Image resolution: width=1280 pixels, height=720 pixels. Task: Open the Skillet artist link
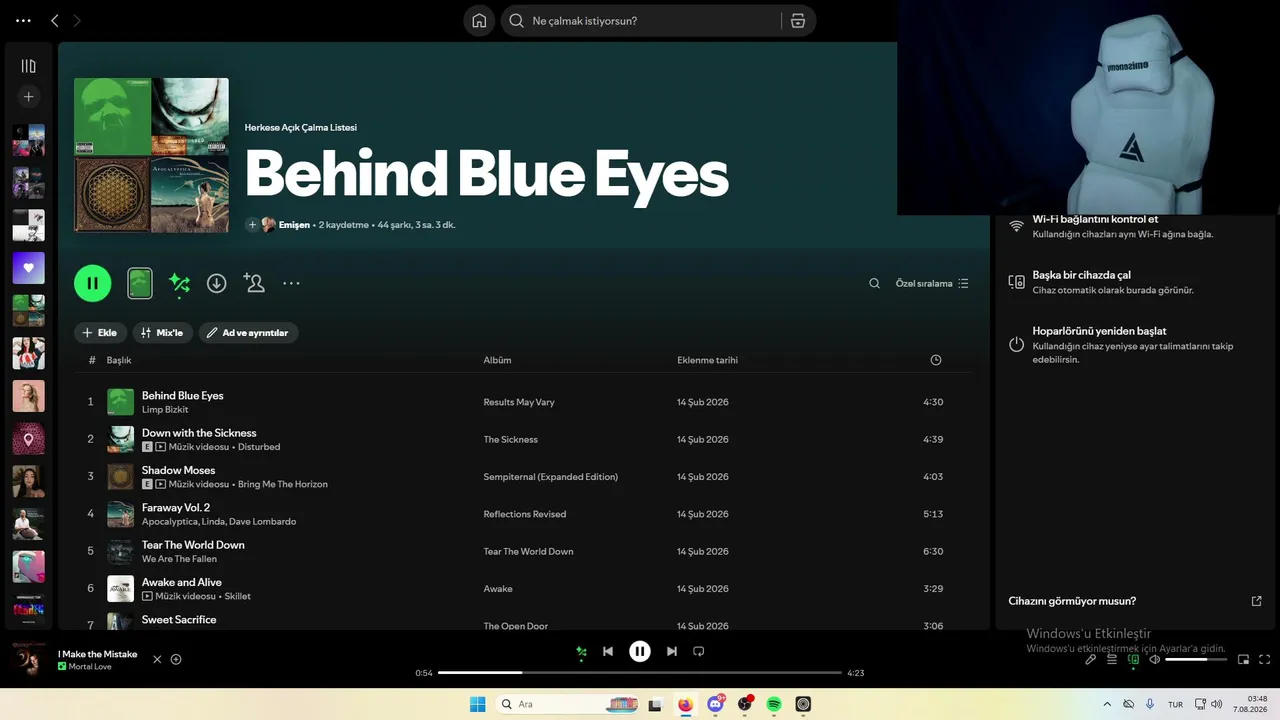pyautogui.click(x=237, y=596)
